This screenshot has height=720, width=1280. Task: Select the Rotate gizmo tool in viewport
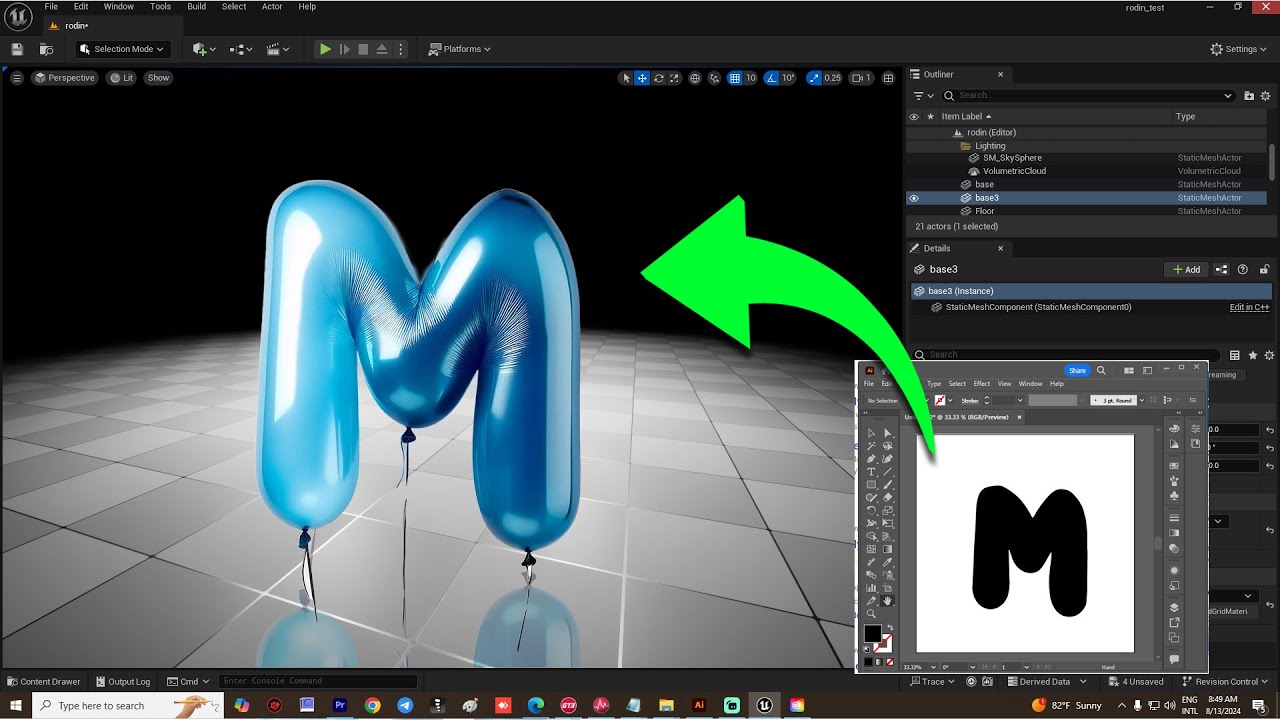(659, 78)
